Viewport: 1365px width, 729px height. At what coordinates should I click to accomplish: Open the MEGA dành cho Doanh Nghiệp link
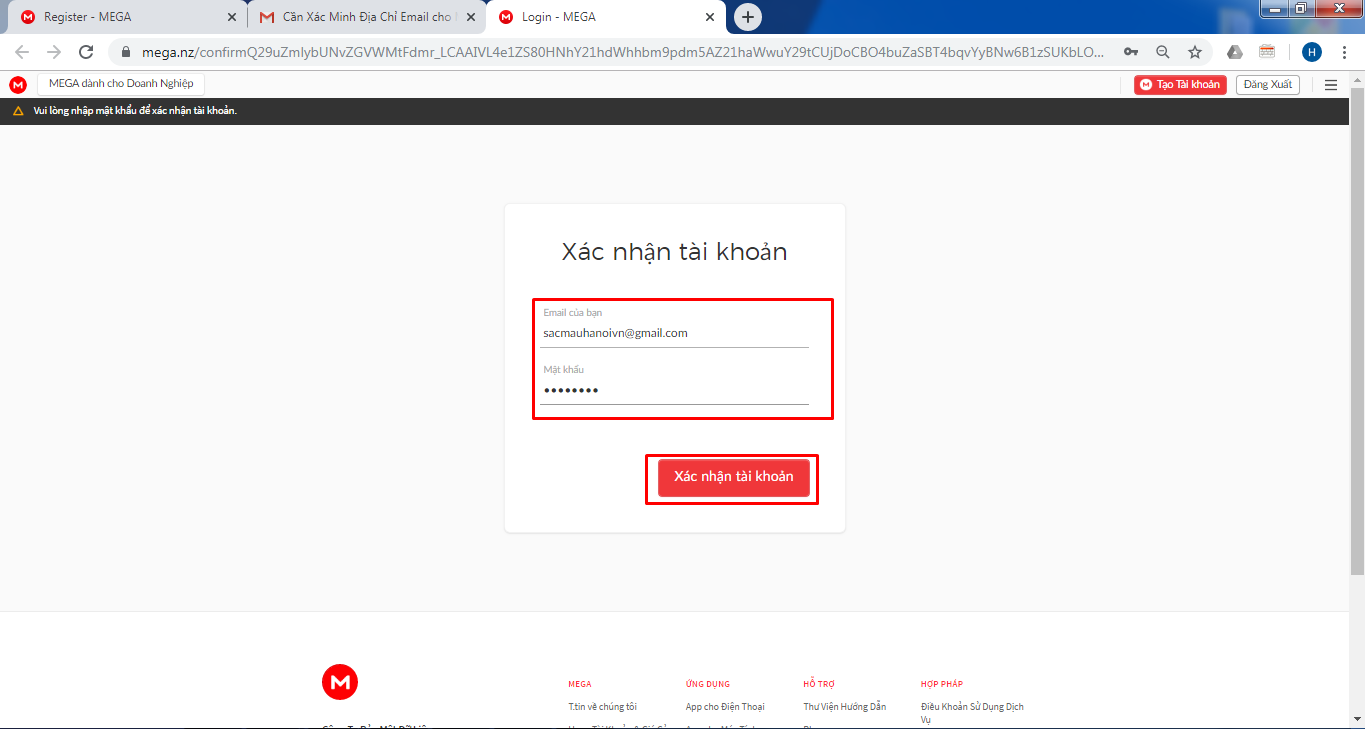point(121,84)
